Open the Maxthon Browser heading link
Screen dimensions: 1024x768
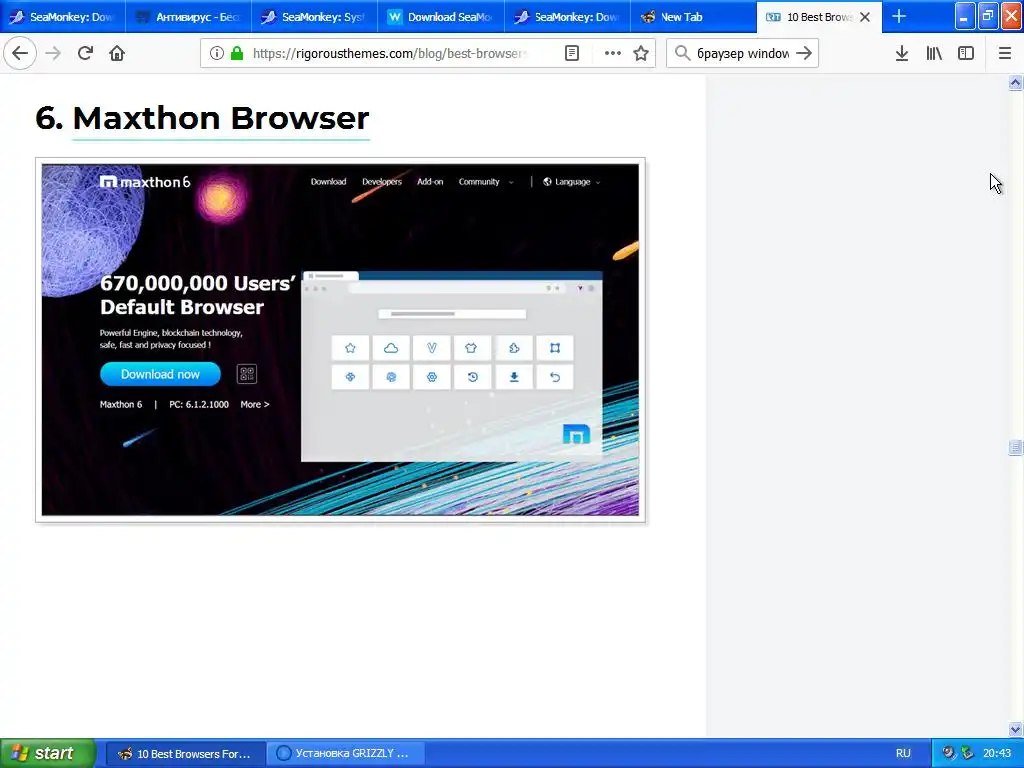tap(221, 118)
